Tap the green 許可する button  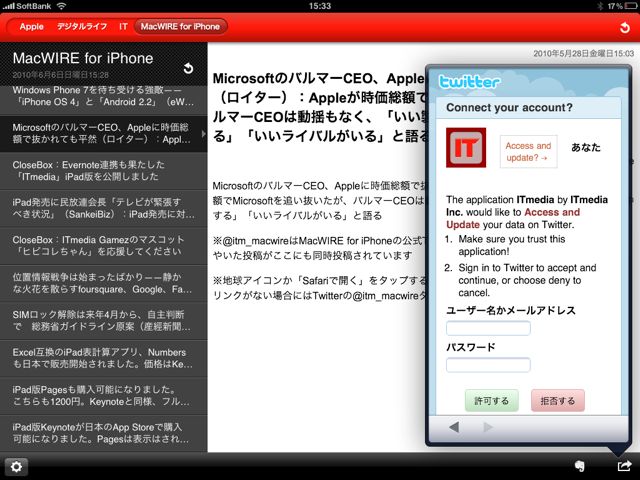point(492,400)
